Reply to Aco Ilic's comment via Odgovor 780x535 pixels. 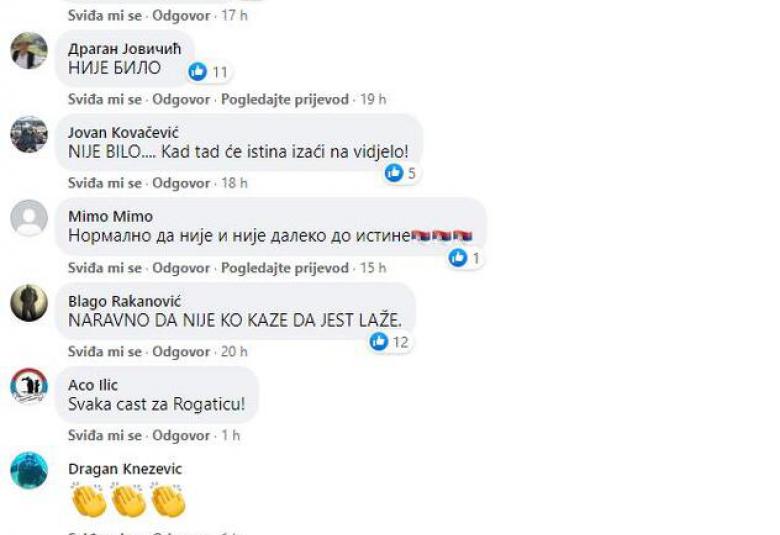click(x=181, y=435)
